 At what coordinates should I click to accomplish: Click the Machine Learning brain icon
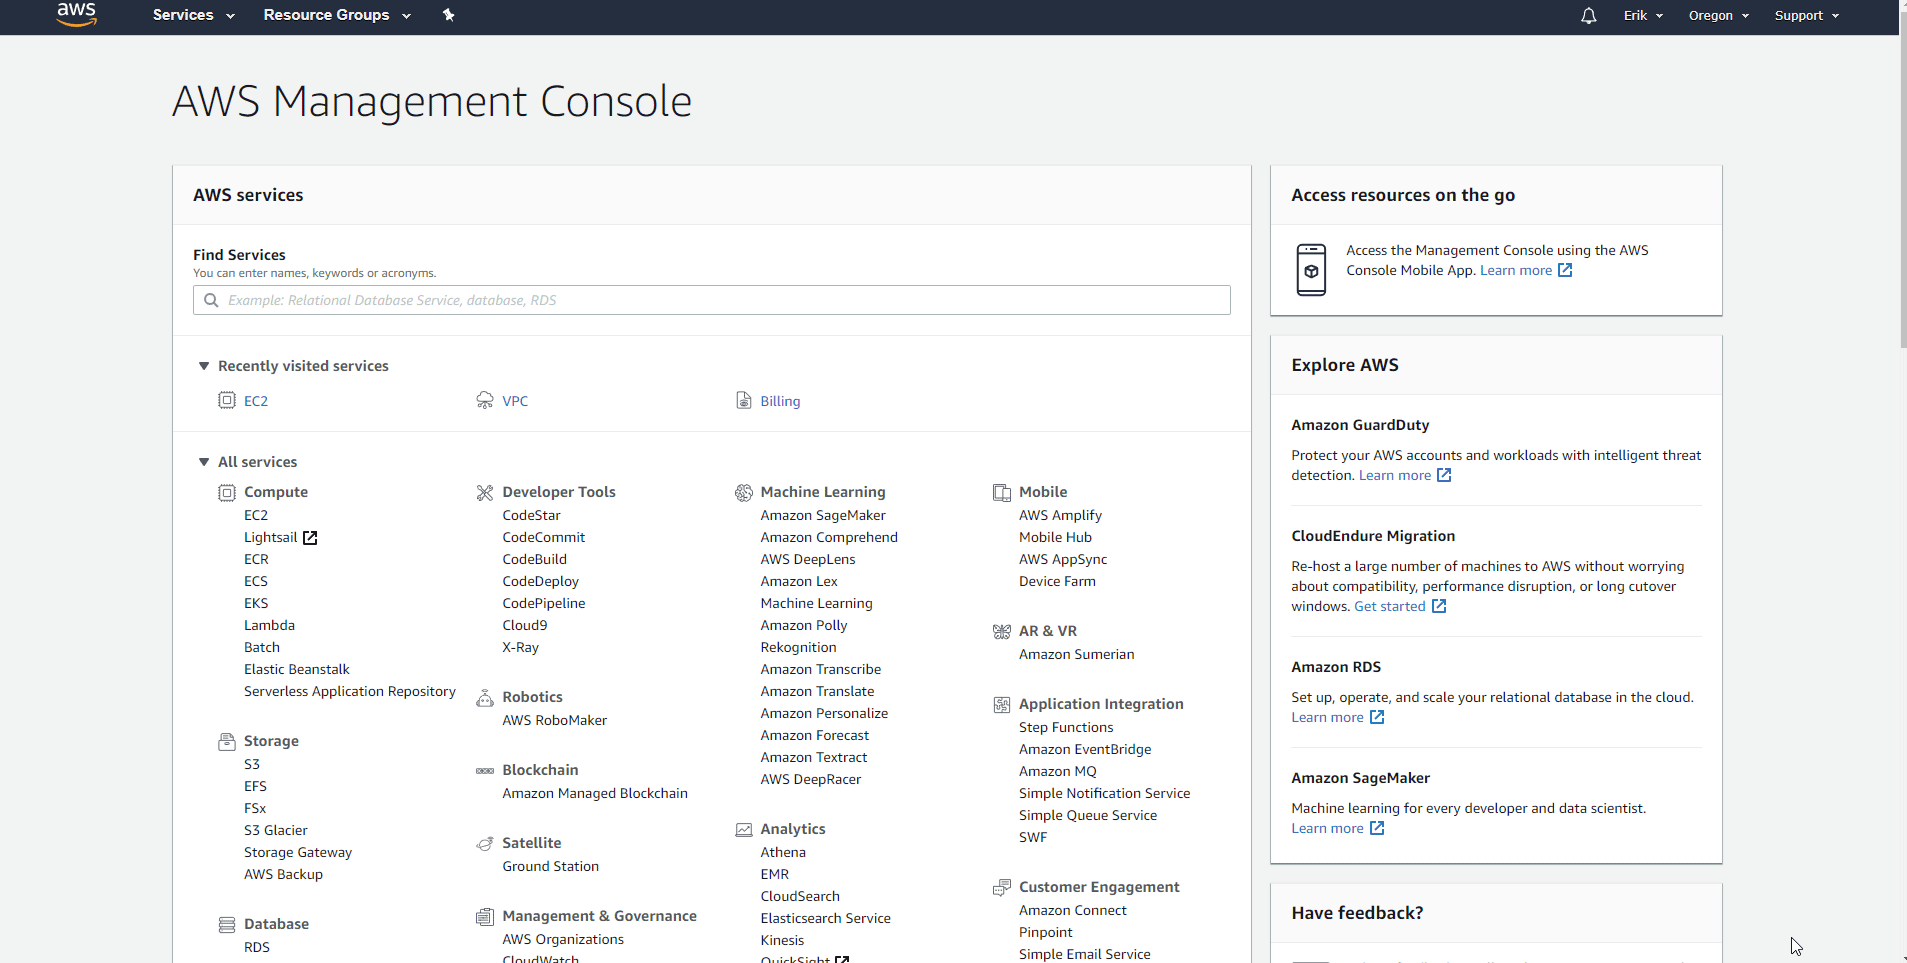744,492
